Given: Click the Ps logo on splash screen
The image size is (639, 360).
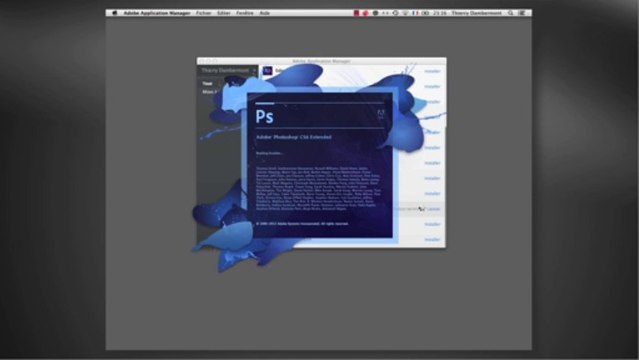Looking at the screenshot, I should pos(264,117).
